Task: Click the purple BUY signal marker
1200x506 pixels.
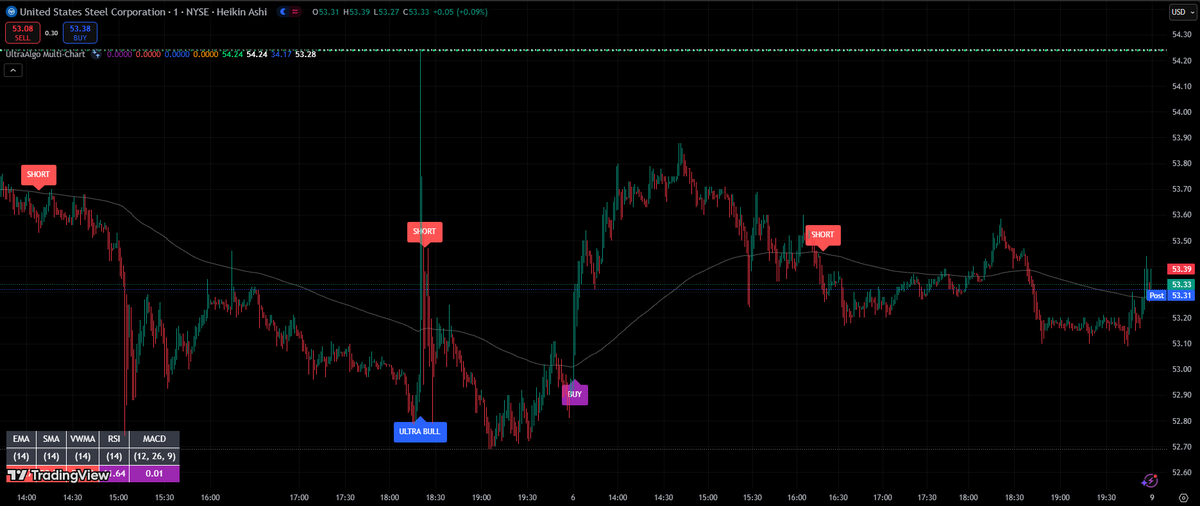Action: click(574, 394)
